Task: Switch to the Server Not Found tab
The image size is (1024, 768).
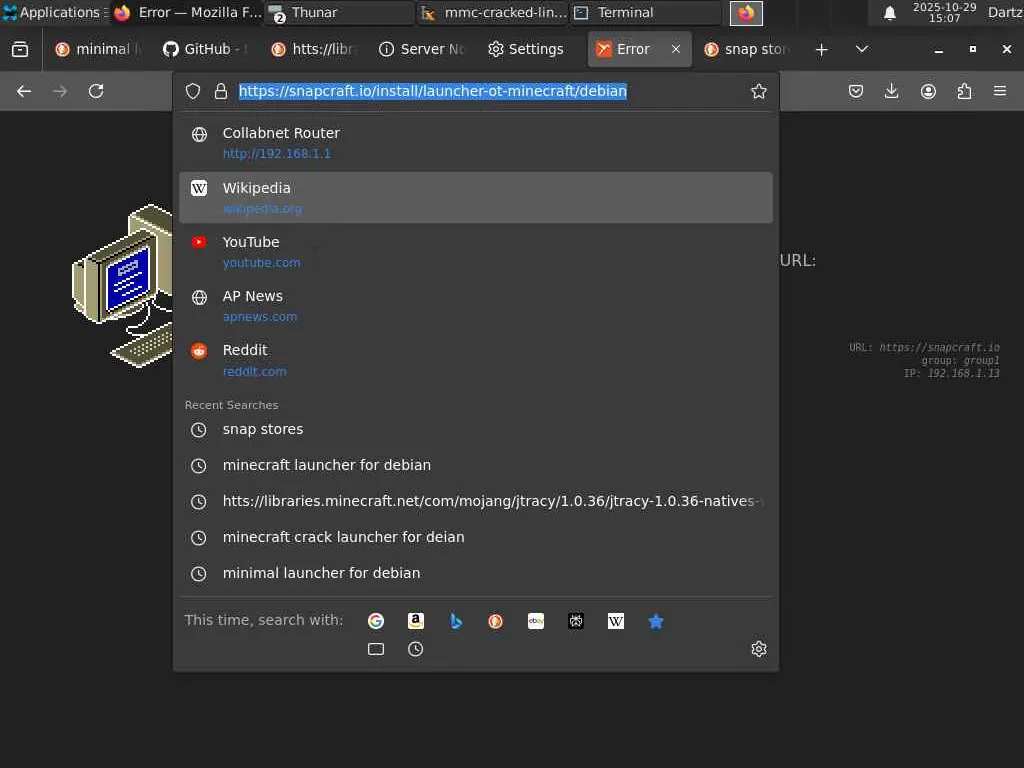Action: (x=422, y=50)
